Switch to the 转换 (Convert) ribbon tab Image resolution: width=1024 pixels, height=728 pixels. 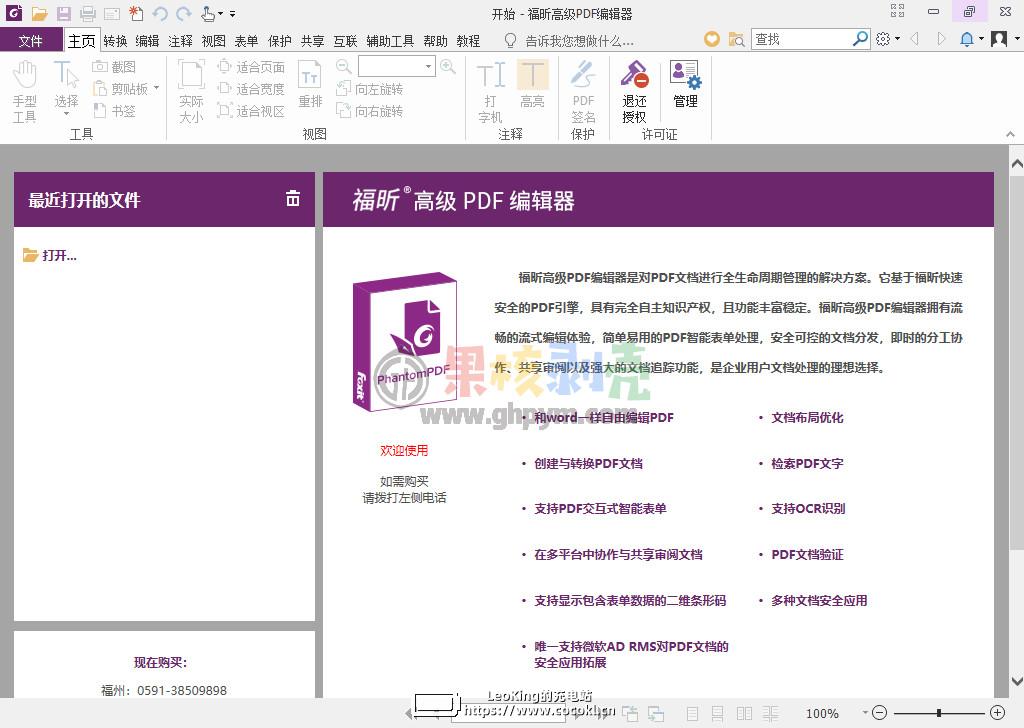pyautogui.click(x=115, y=41)
